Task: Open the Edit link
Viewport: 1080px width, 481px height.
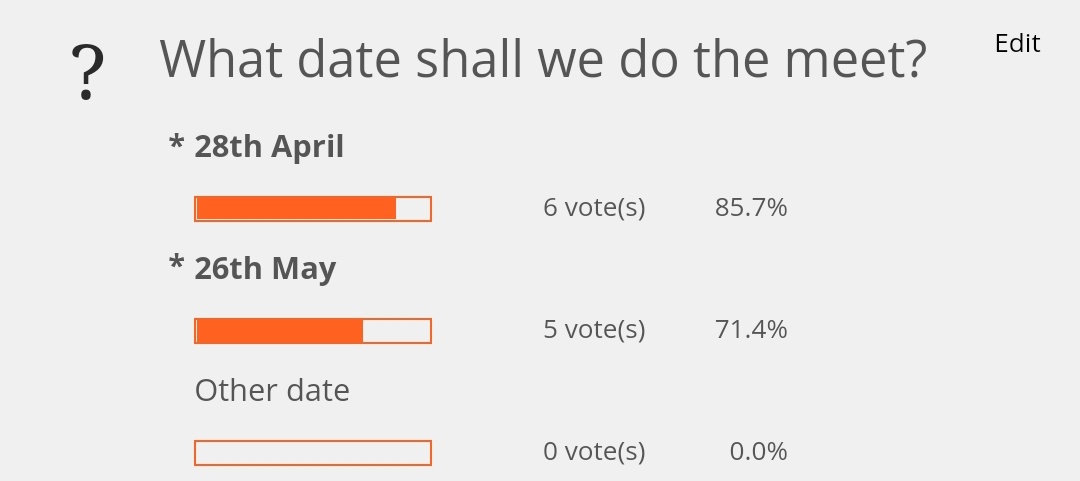Action: point(1017,43)
